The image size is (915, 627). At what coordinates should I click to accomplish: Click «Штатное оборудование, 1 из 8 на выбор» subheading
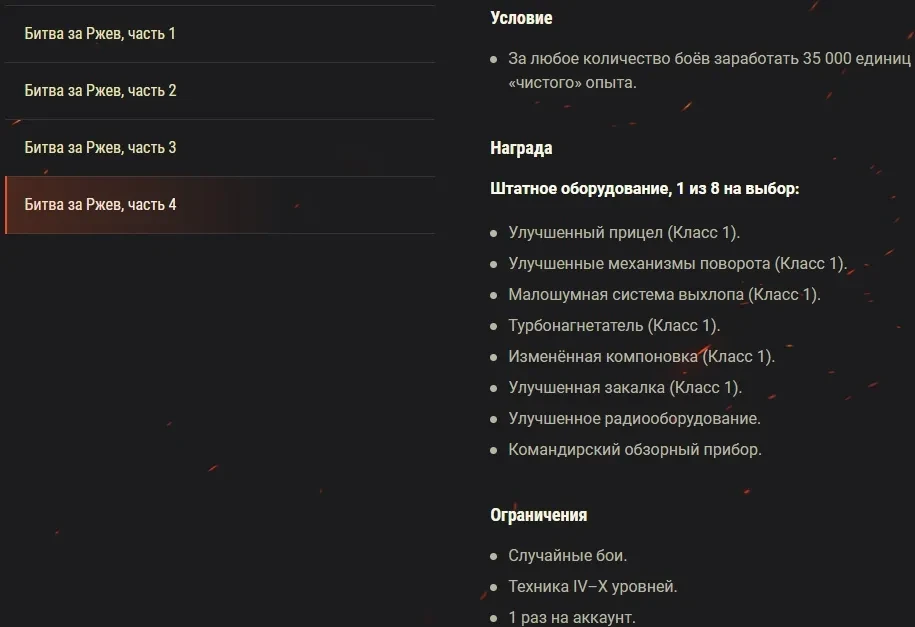click(645, 188)
